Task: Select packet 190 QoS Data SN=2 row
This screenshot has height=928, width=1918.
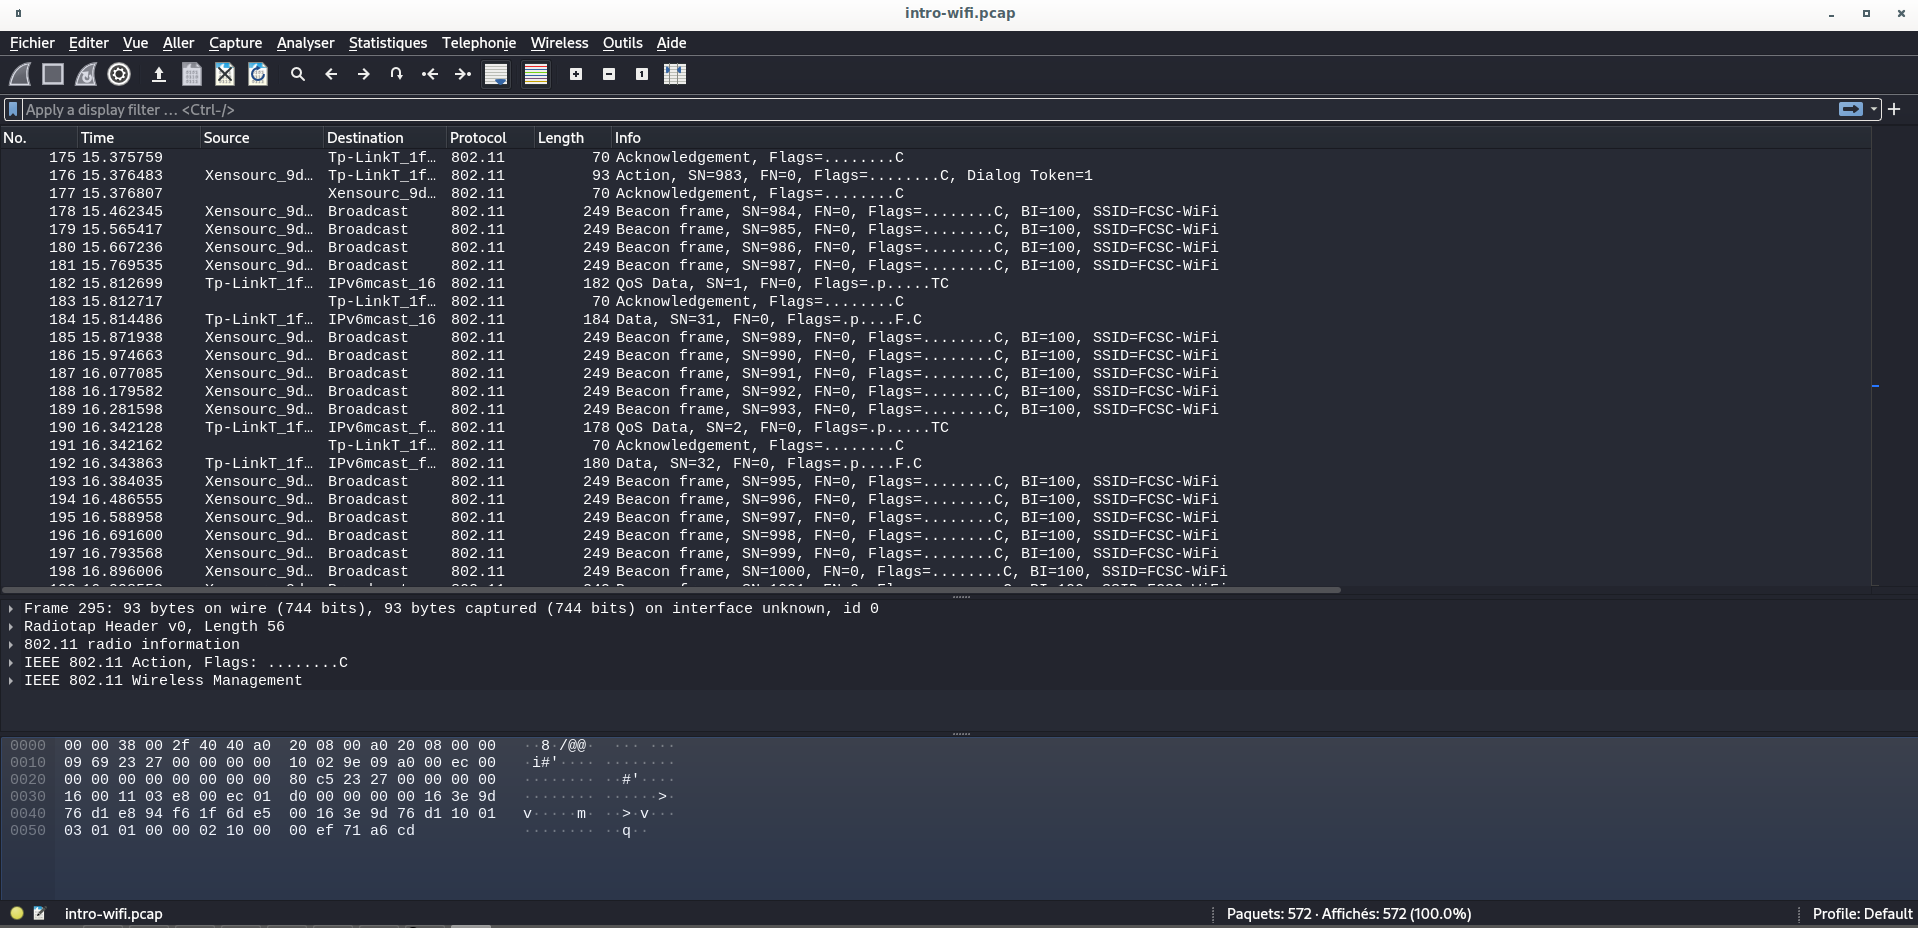Action: 935,428
